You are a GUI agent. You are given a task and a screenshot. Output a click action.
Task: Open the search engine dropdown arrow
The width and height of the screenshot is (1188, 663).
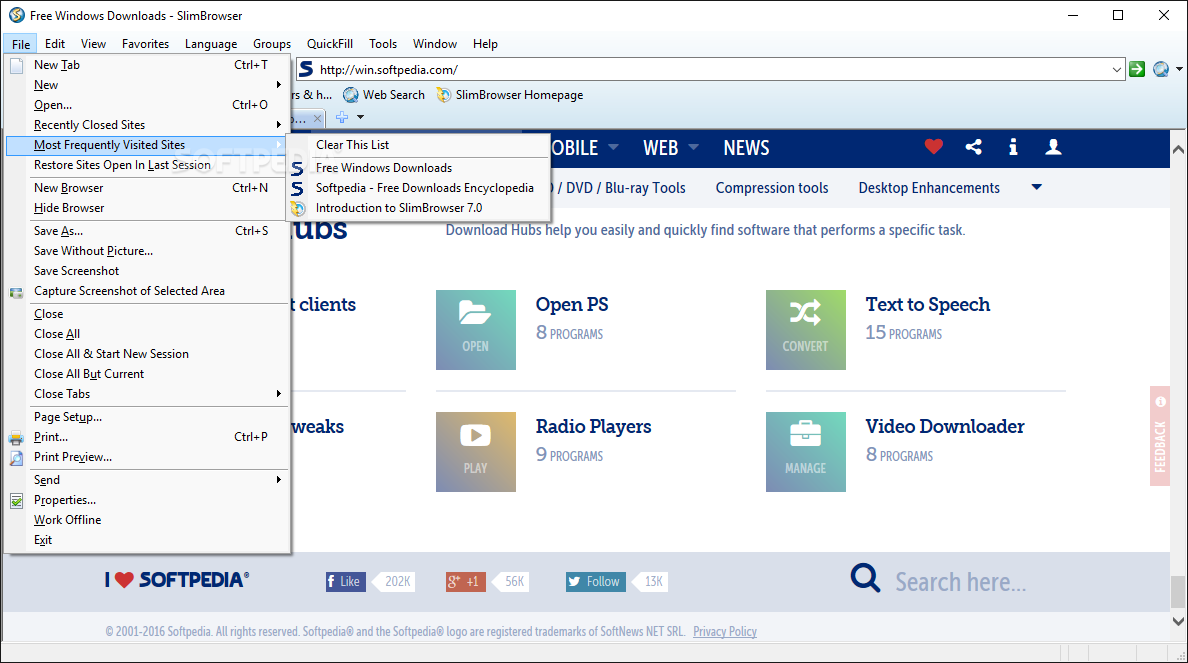click(1179, 70)
